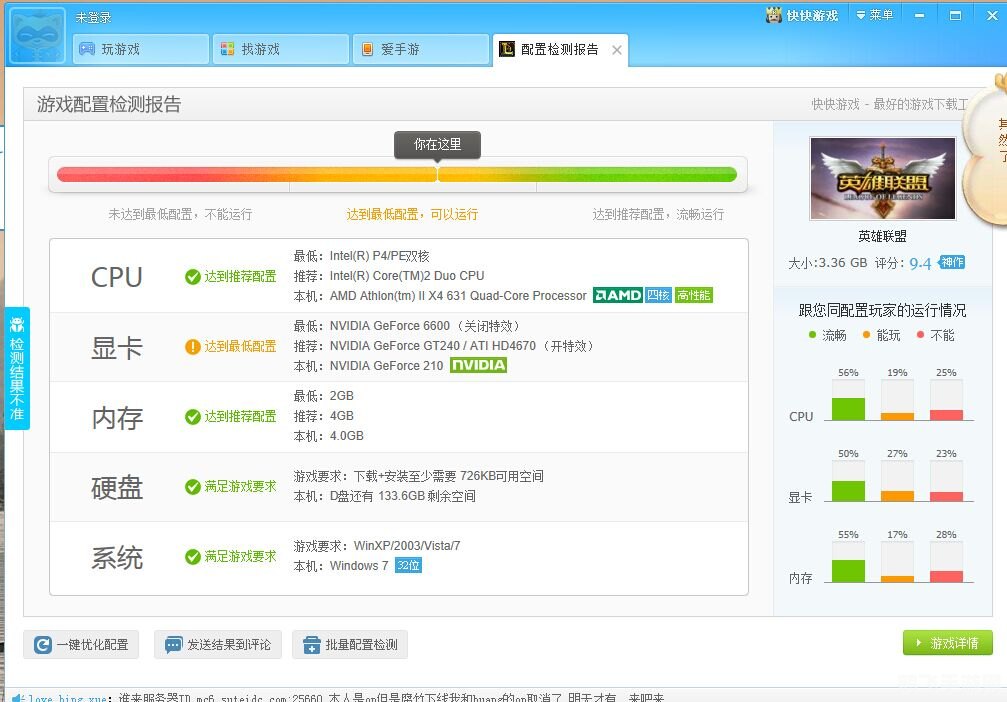Click the 四核 quad-core badge
The image size is (1007, 702).
658,296
